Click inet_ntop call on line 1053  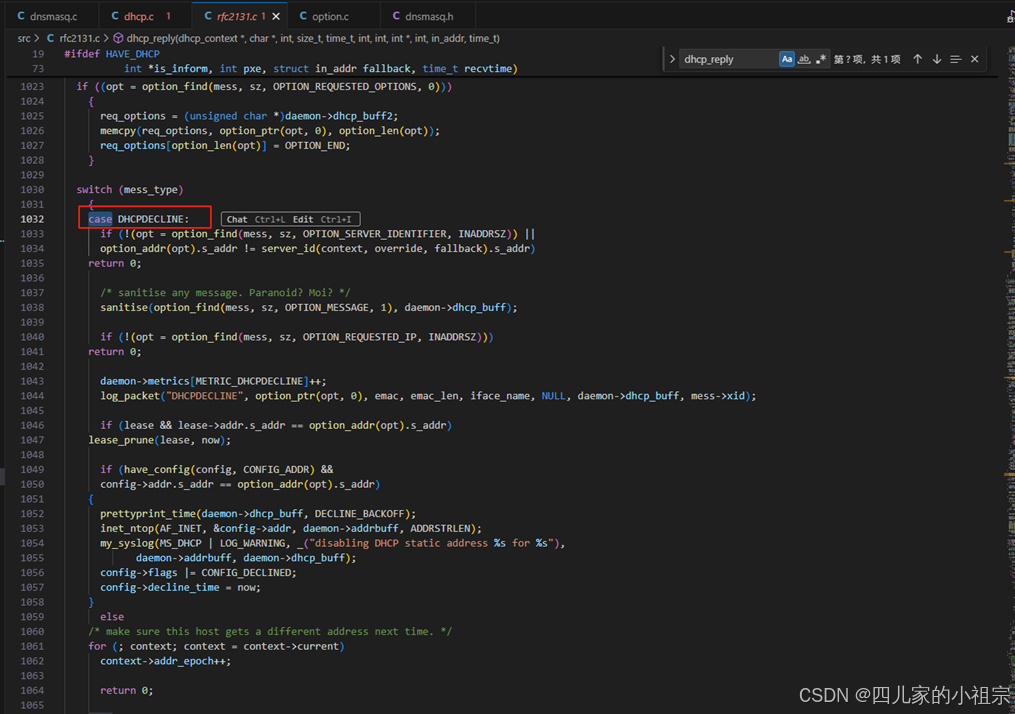[x=127, y=528]
